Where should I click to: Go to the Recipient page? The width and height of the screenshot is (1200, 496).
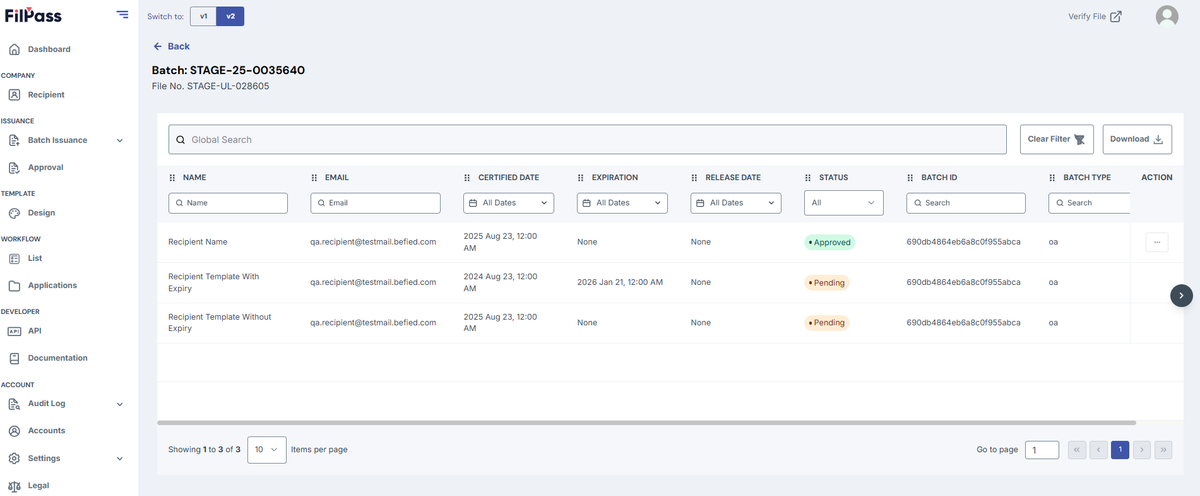point(46,95)
